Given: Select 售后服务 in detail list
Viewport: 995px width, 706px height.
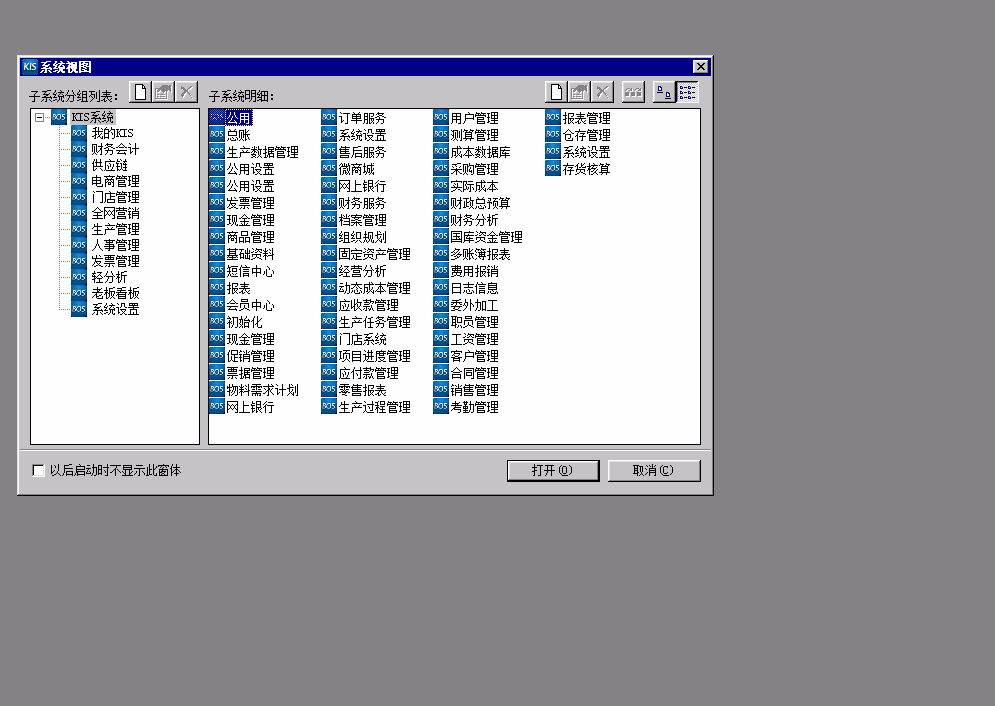Looking at the screenshot, I should [362, 152].
